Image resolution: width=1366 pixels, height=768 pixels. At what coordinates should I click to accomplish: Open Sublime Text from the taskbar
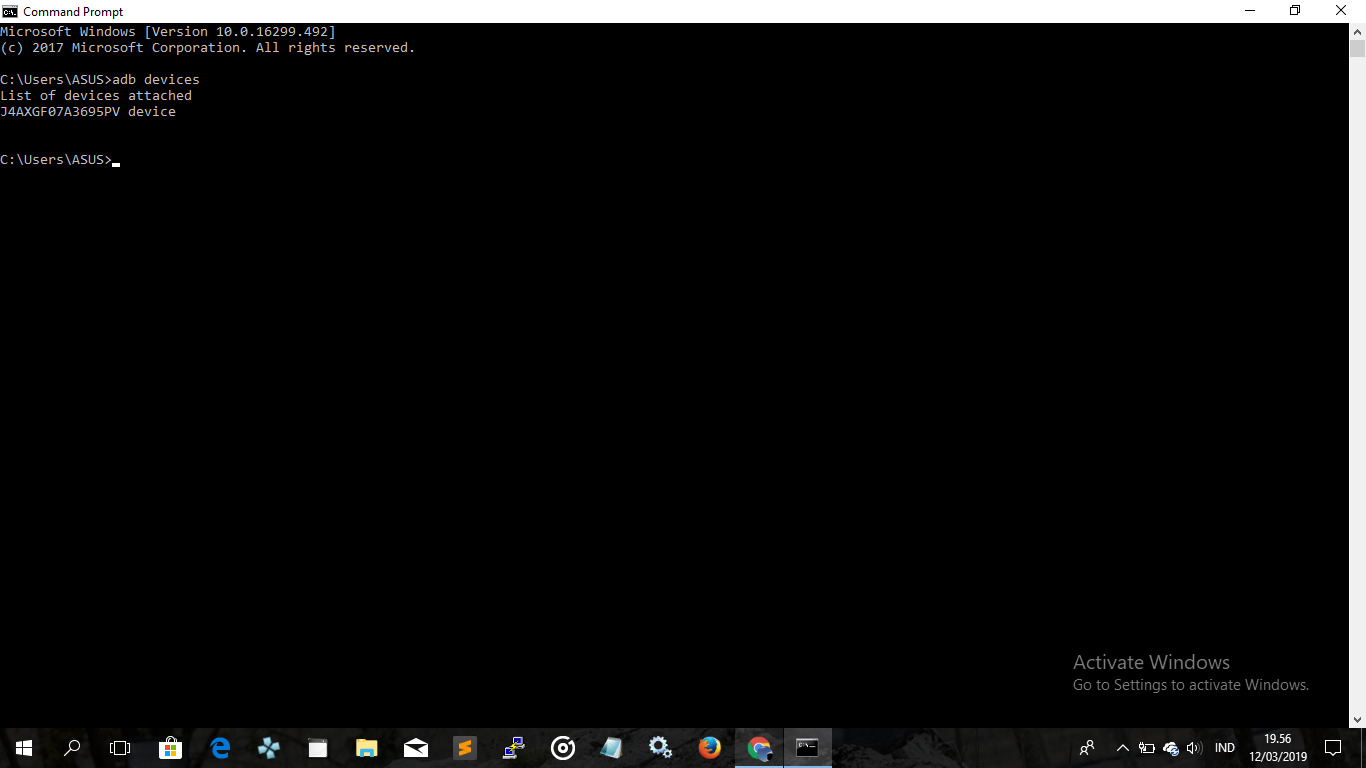click(x=464, y=747)
